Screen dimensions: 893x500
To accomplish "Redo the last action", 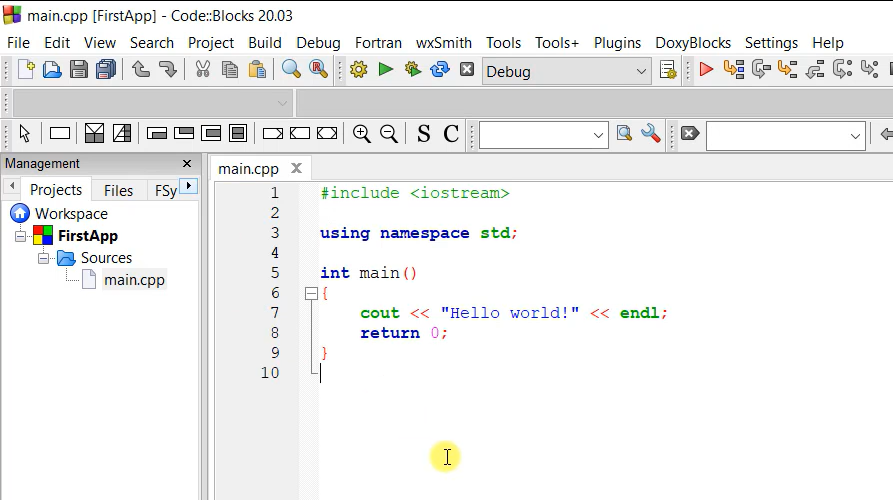I will pos(168,70).
